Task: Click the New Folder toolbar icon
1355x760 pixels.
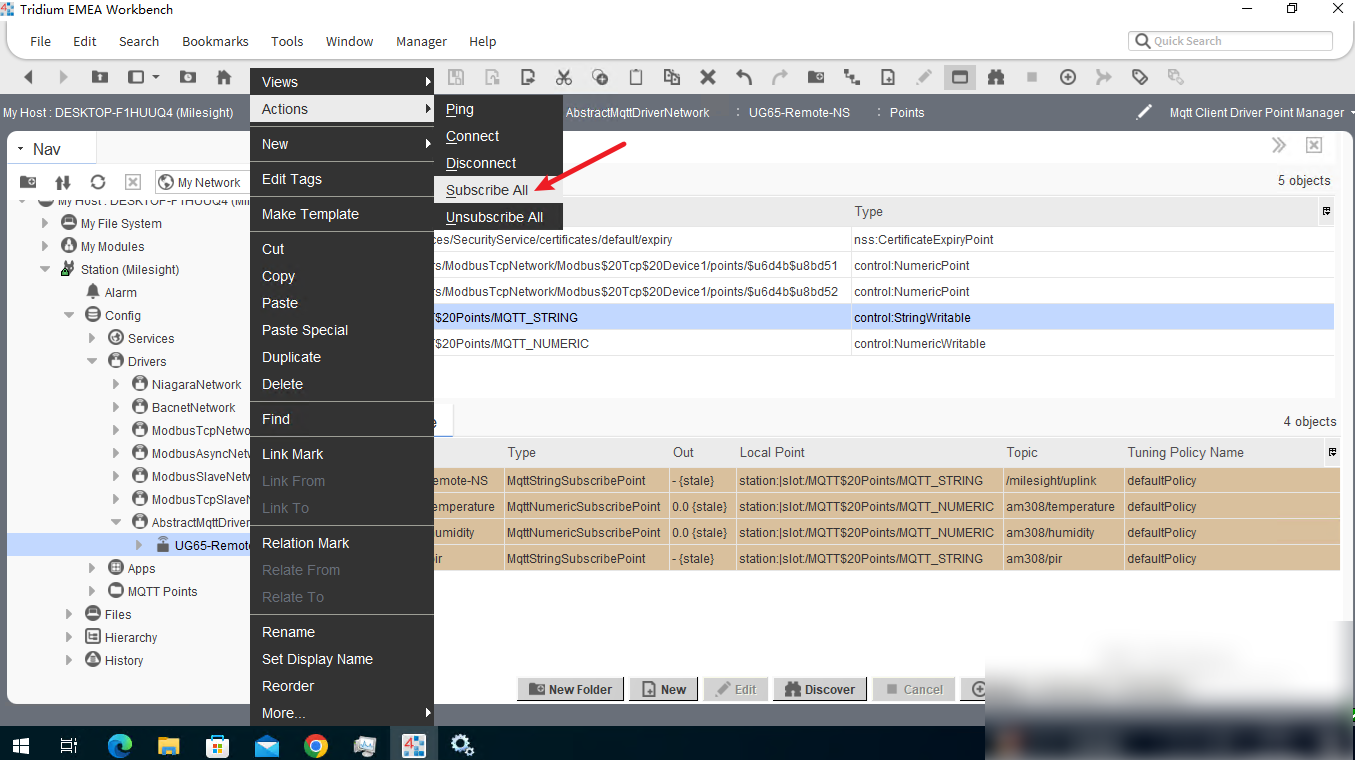Action: 816,77
